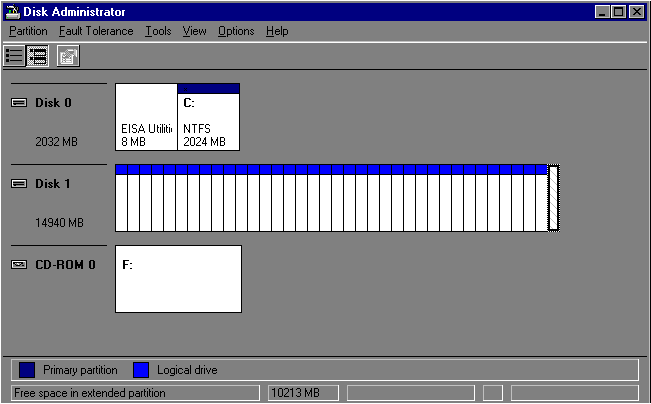Switch to Volumes list view icon

click(14, 56)
